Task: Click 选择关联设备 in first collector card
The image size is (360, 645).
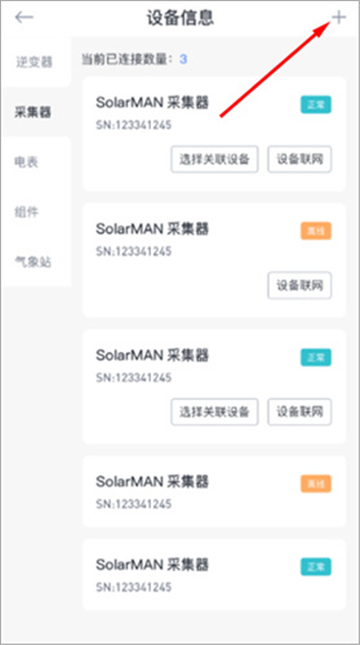Action: (214, 159)
